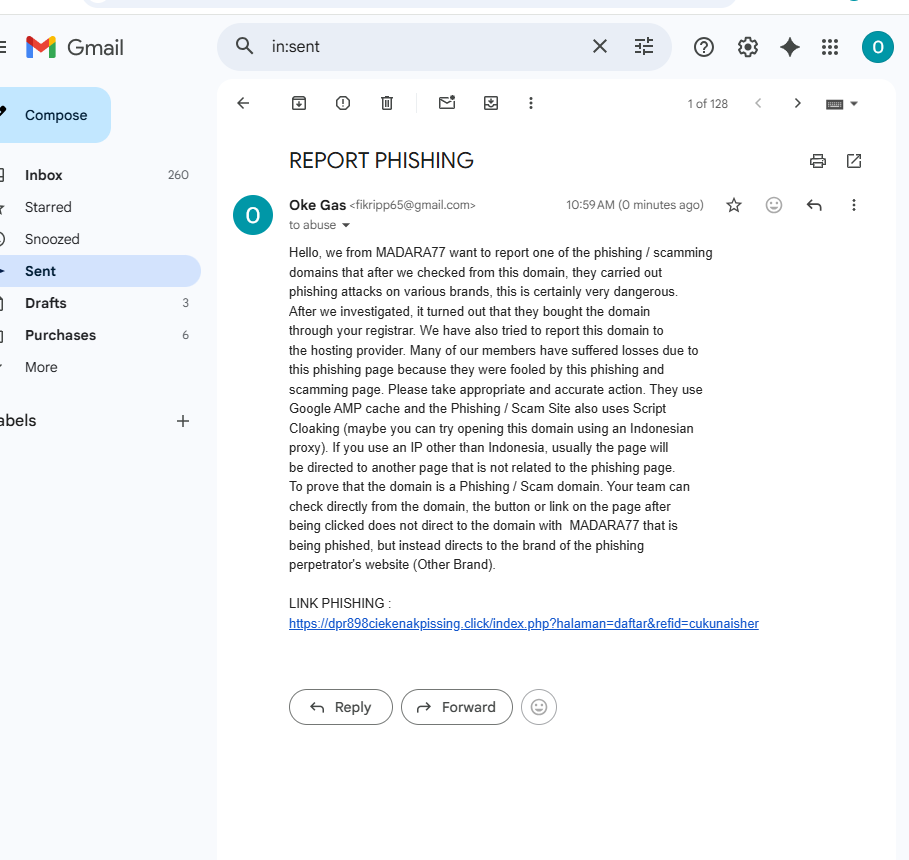The height and width of the screenshot is (860, 909).
Task: Click the Move to inbox icon
Action: click(491, 103)
